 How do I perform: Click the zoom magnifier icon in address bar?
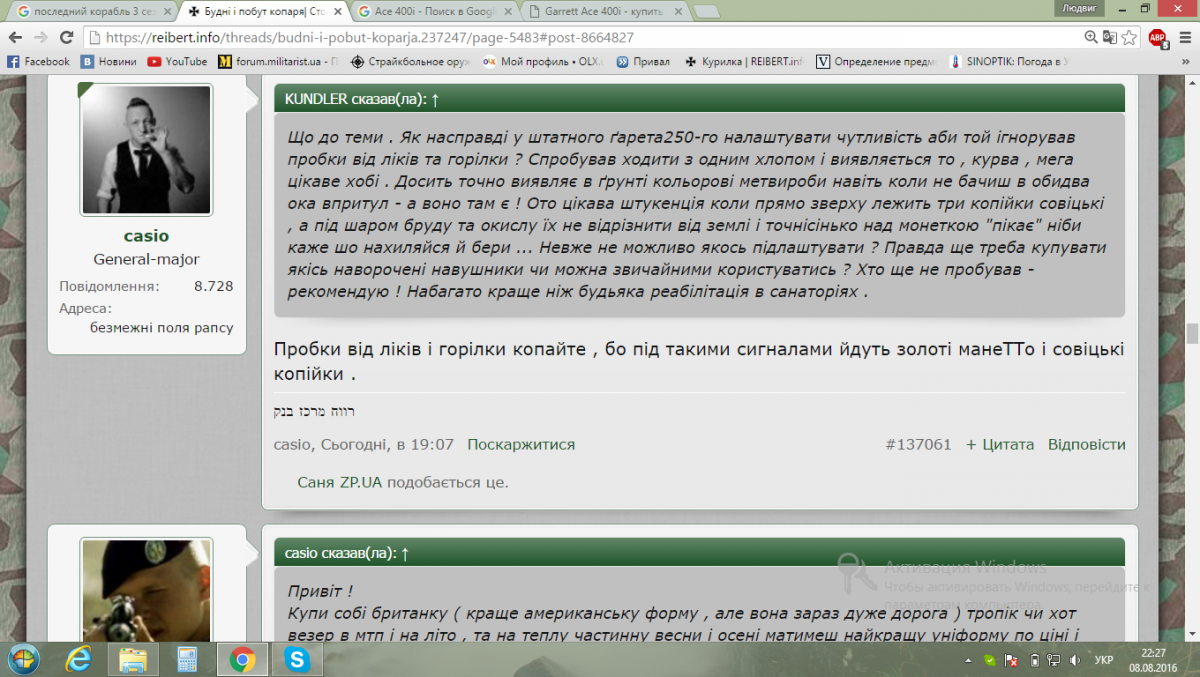(x=1092, y=38)
